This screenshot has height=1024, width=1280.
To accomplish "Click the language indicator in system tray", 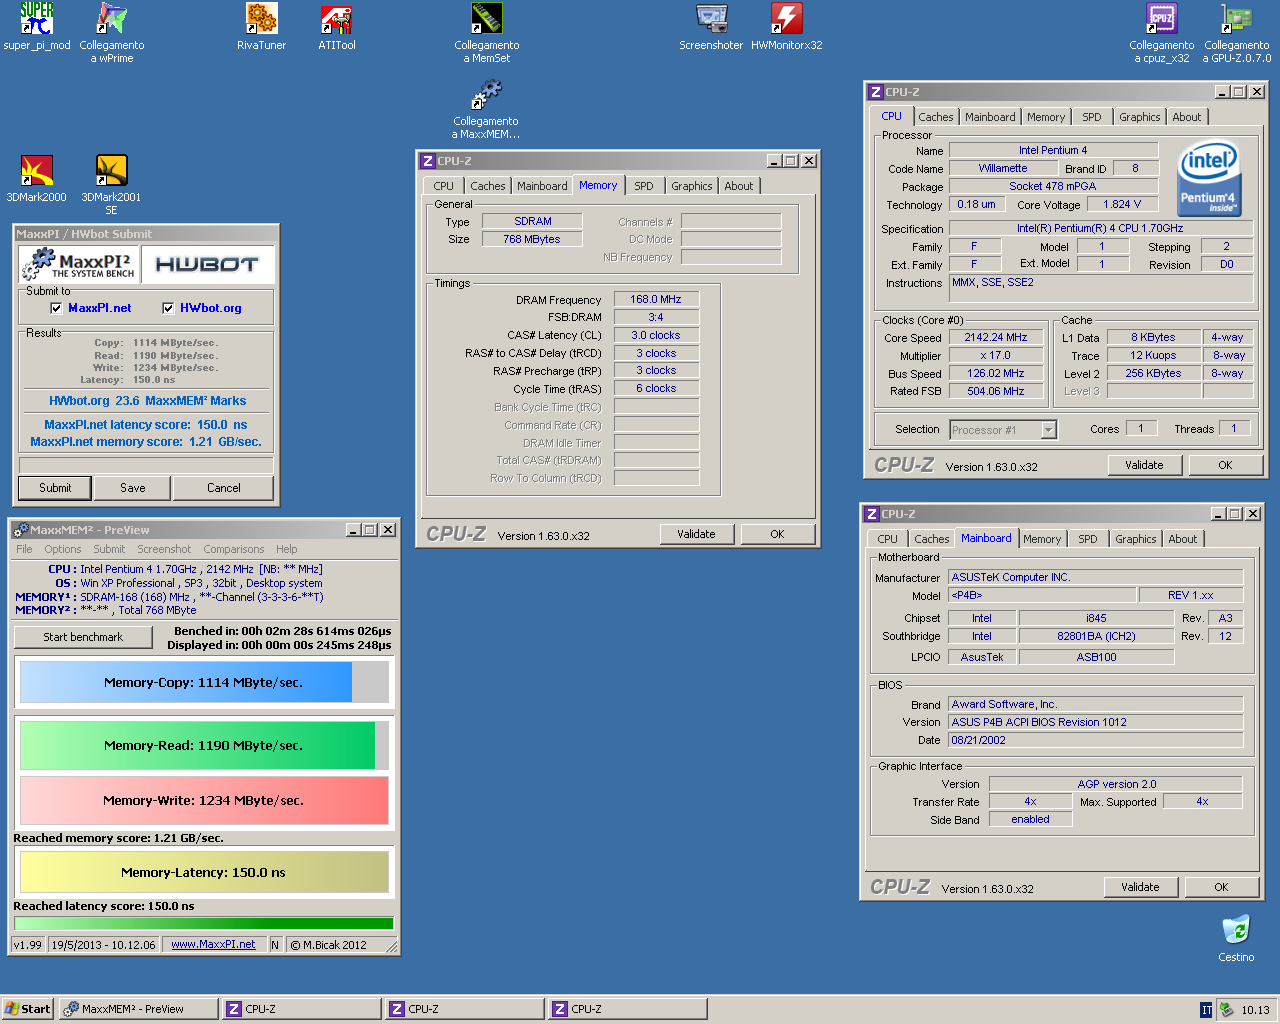I will point(1206,1009).
